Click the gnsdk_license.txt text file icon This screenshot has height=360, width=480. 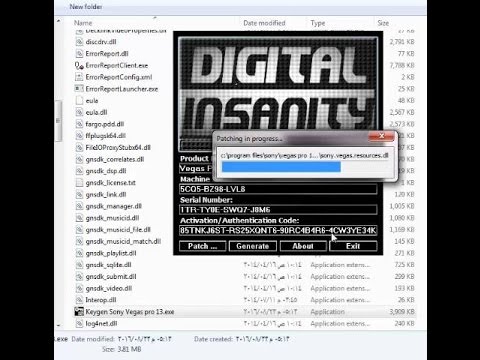click(x=79, y=183)
